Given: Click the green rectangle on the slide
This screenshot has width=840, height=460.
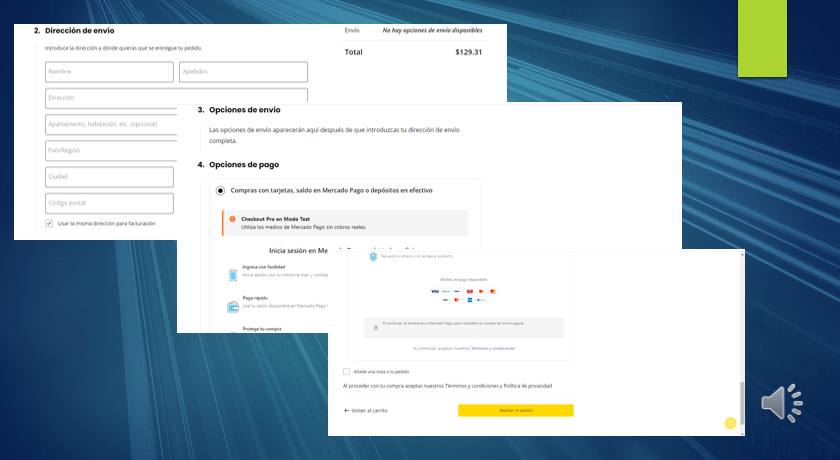Looking at the screenshot, I should (x=762, y=39).
